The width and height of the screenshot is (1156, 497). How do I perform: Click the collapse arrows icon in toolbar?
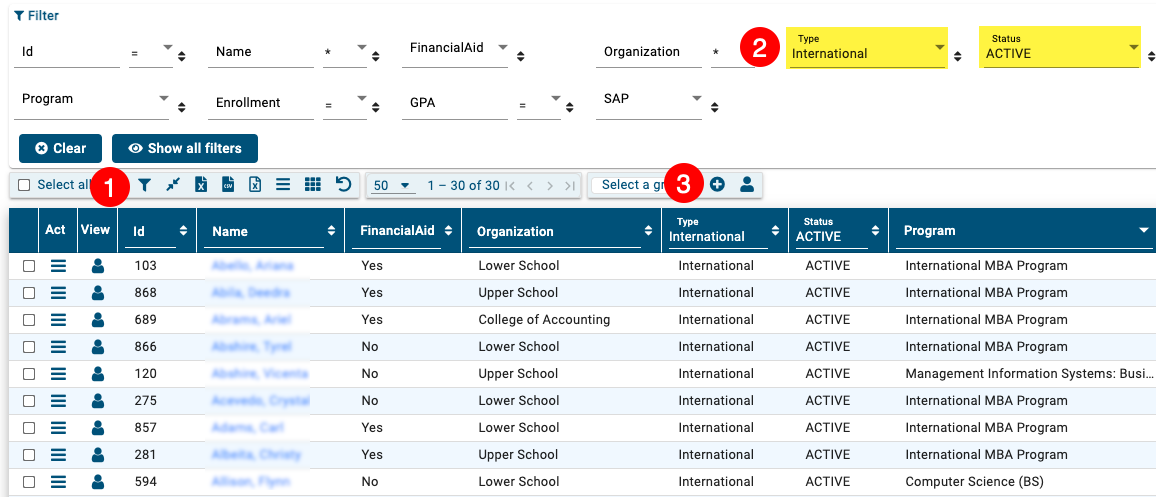click(173, 185)
